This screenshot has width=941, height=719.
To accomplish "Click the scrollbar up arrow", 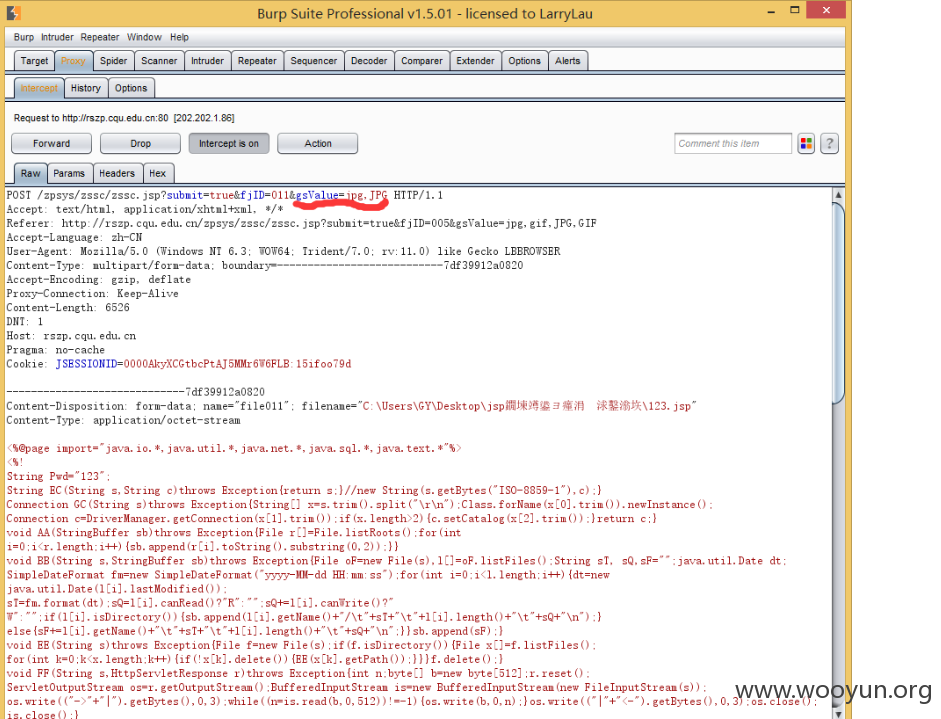I will [838, 195].
